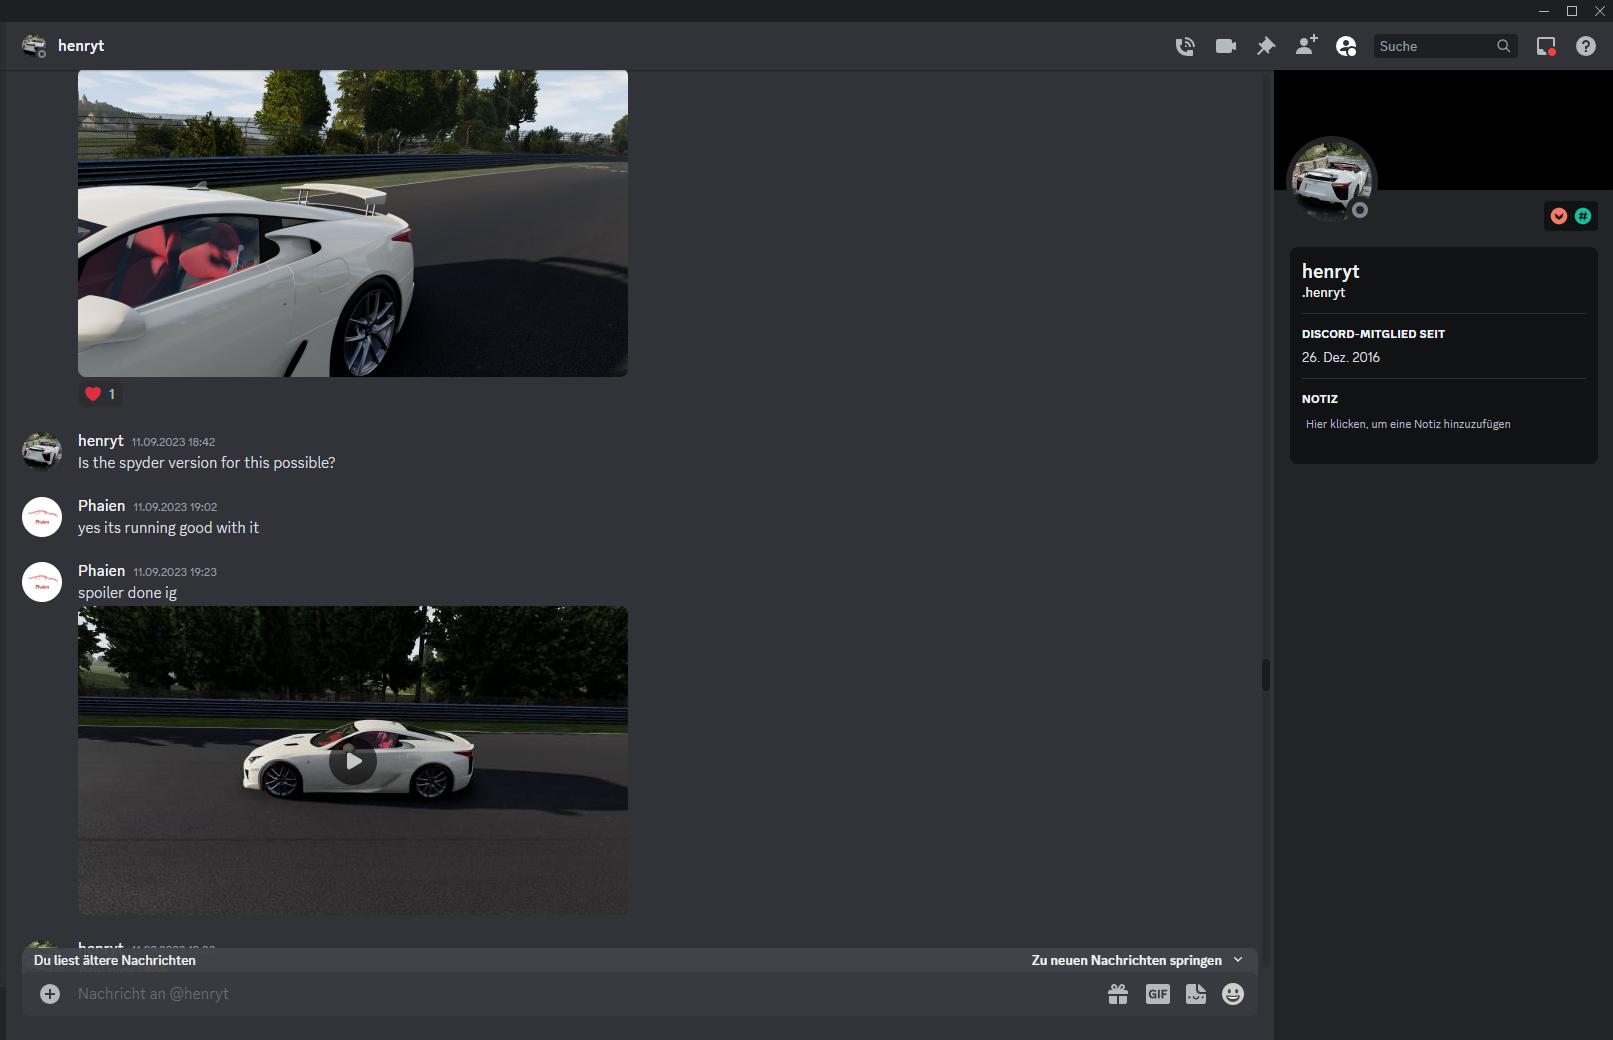Click the 'Du liest ältere Nachrichten' notice
1613x1040 pixels.
(115, 960)
